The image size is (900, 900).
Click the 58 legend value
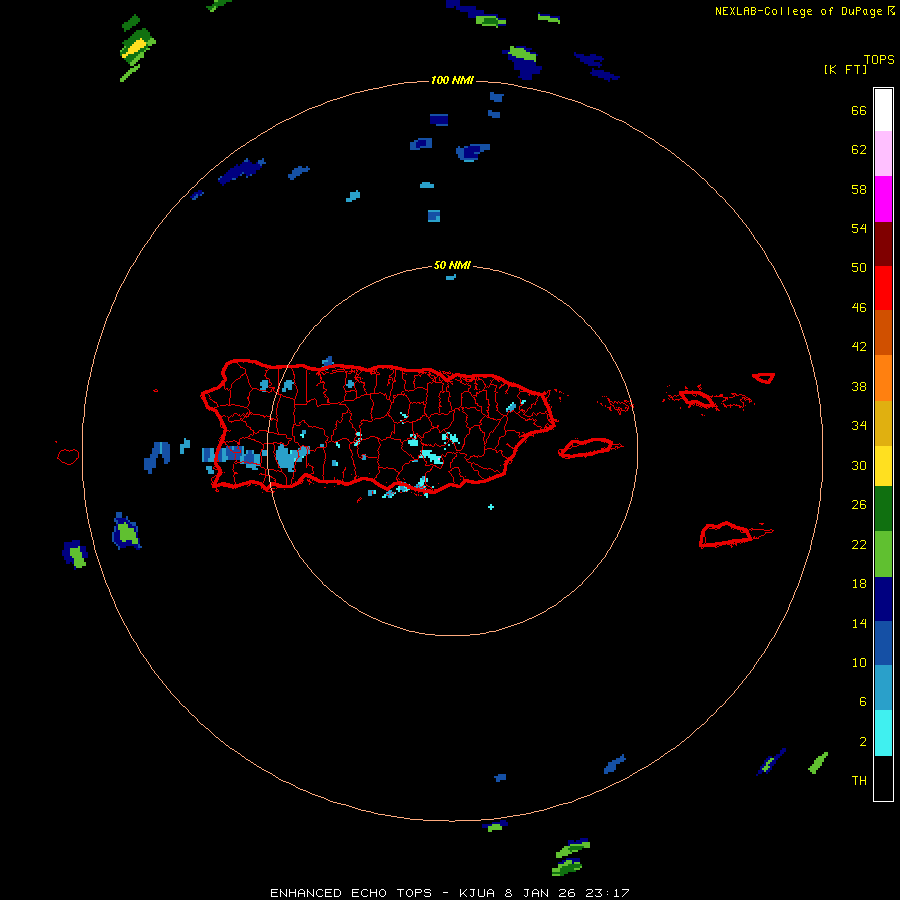(x=859, y=189)
